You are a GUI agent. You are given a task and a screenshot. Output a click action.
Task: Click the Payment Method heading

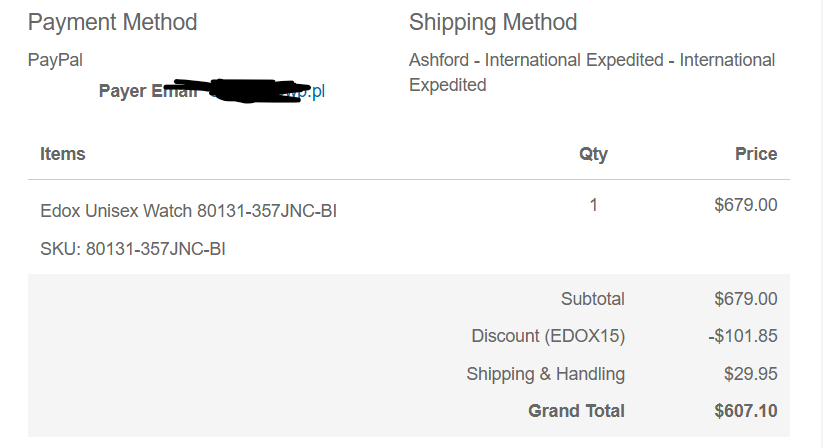(112, 22)
